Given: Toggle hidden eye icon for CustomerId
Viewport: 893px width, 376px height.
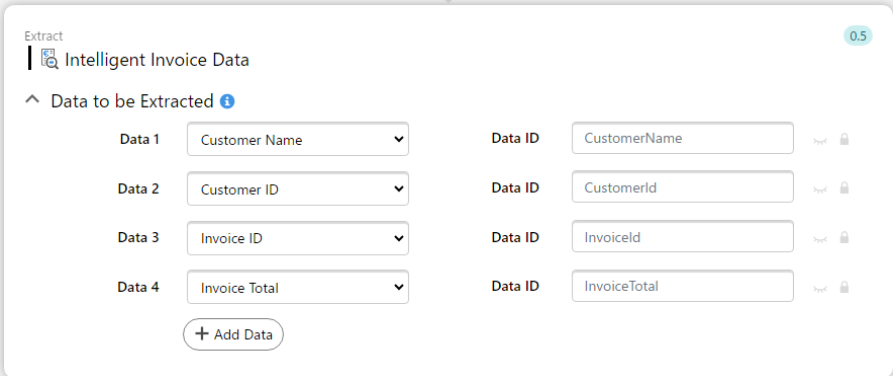Looking at the screenshot, I should pos(820,190).
